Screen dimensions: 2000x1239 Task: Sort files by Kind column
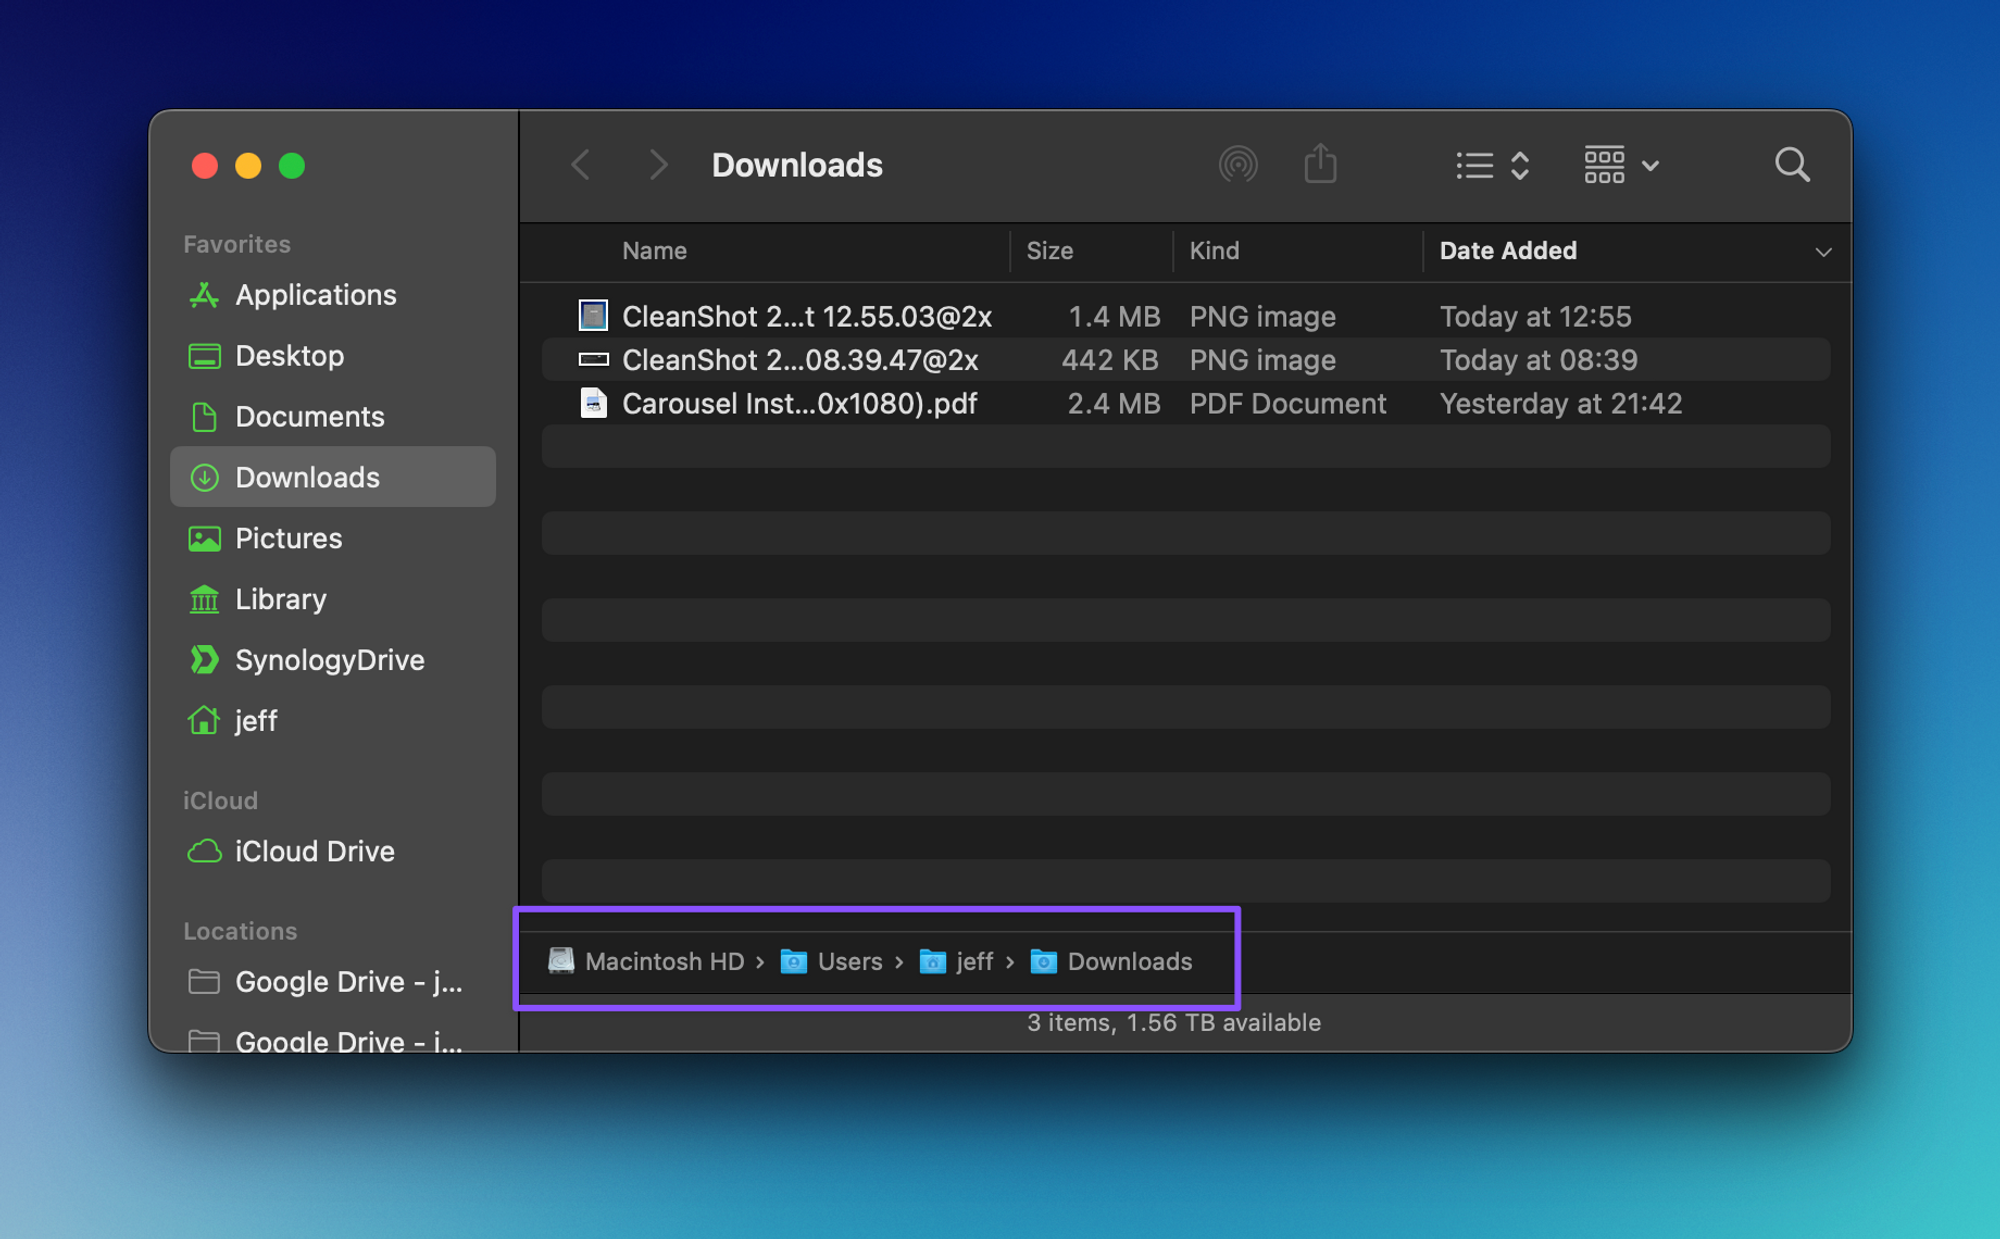pyautogui.click(x=1214, y=251)
